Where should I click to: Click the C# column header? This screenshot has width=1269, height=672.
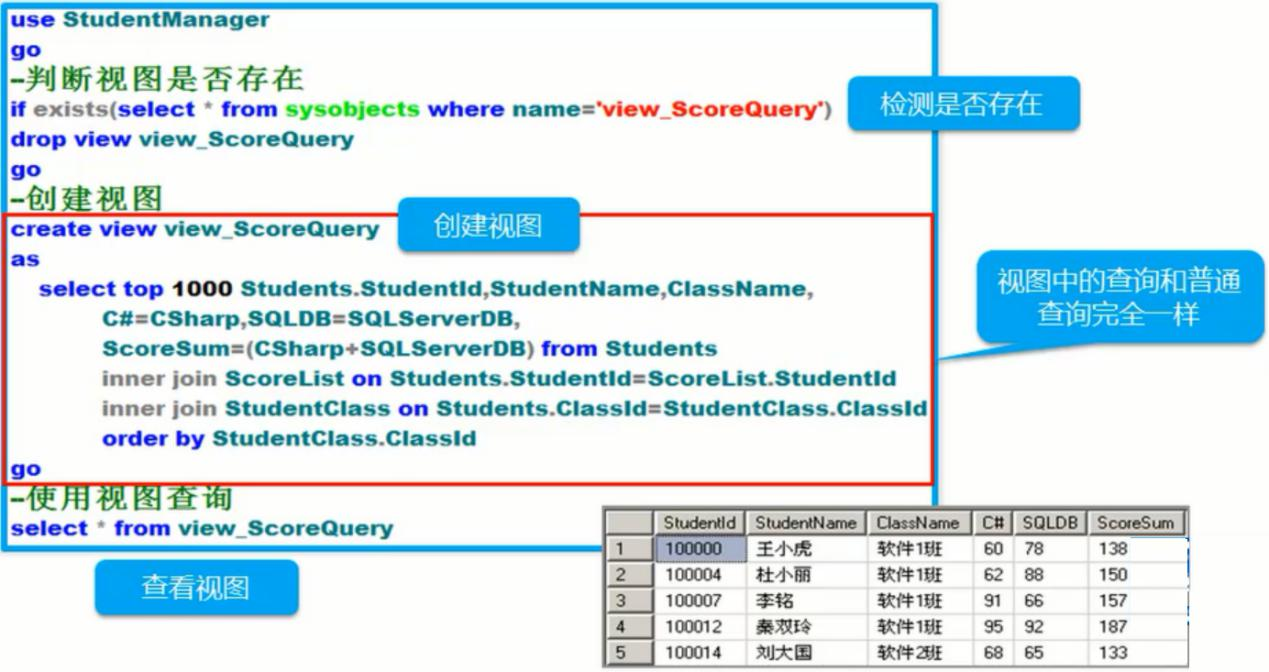click(x=992, y=522)
